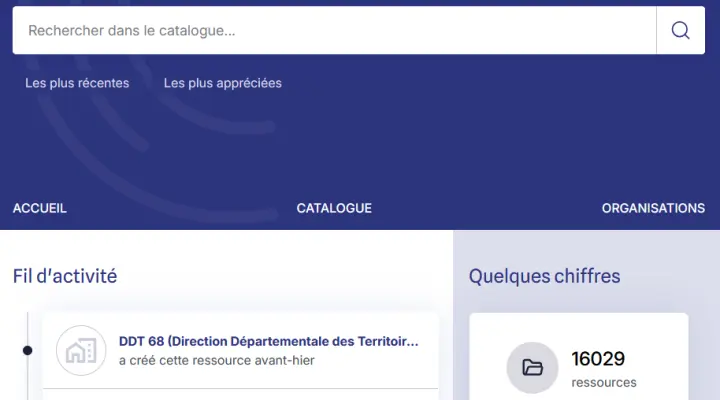Navigate to ORGANISATIONS
Screen dimensions: 720x400
pos(653,208)
